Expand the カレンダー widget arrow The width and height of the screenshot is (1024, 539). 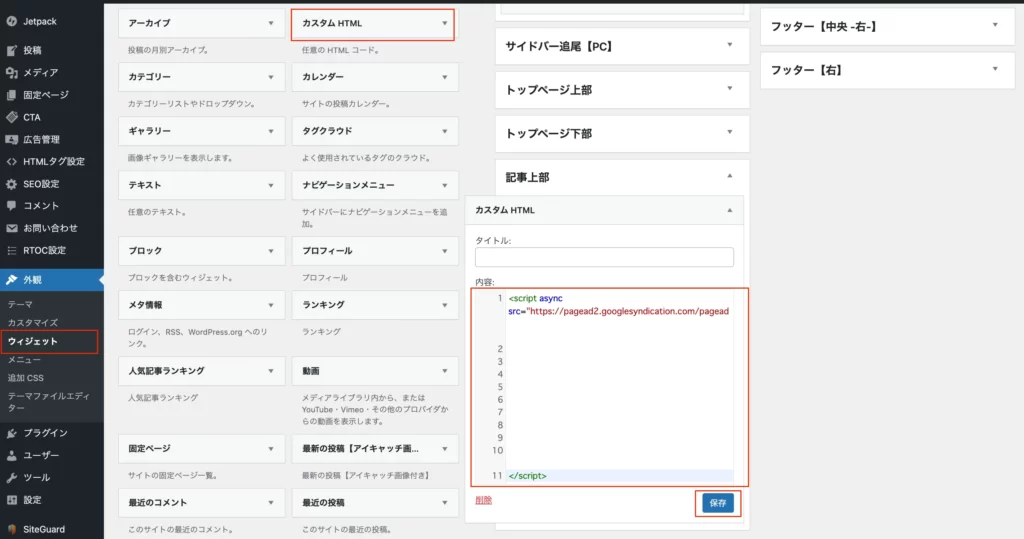pos(445,77)
